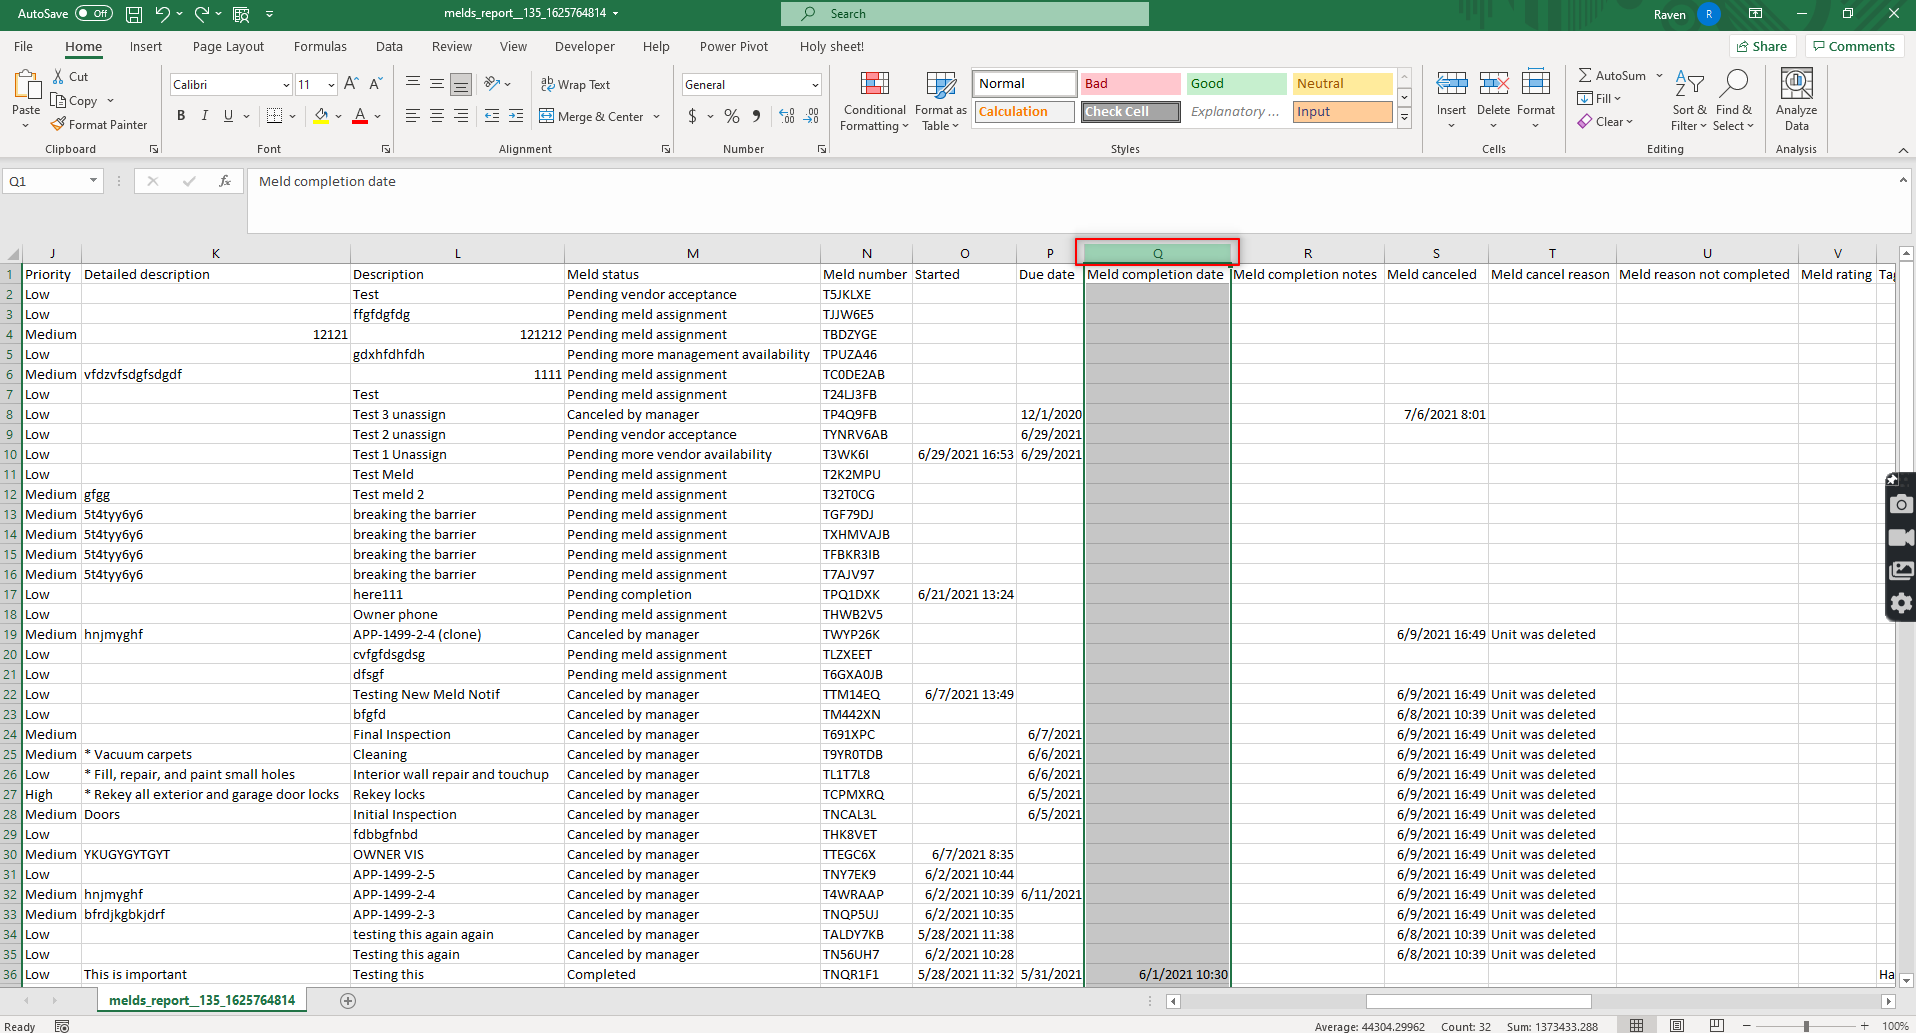
Task: Click the Search box in title bar
Action: 965,14
